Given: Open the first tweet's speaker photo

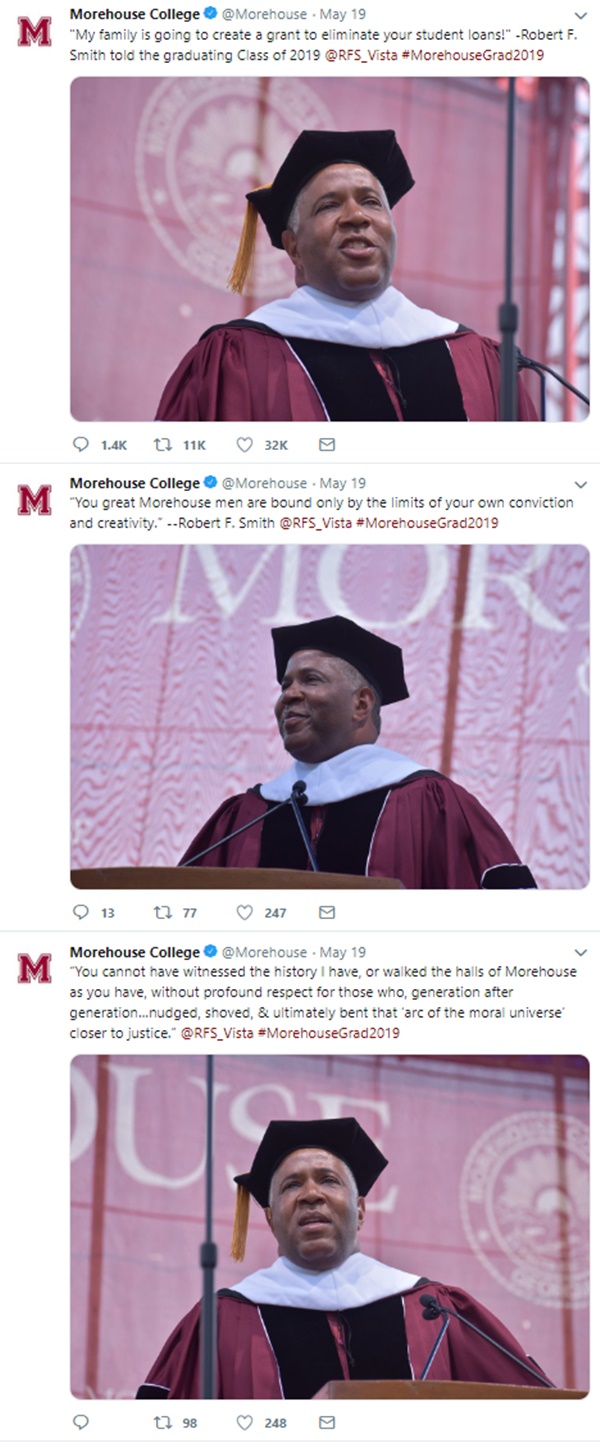Looking at the screenshot, I should click(329, 249).
